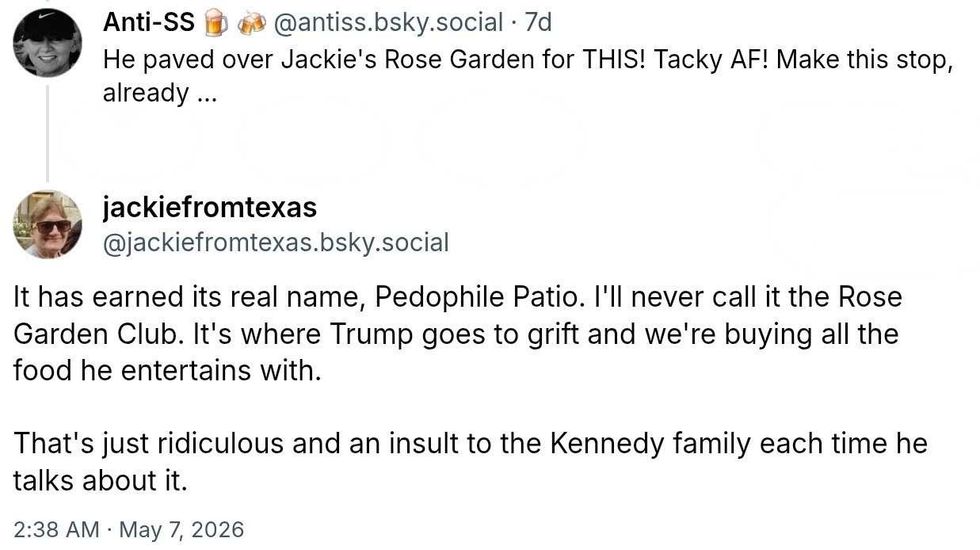Open the @jackiefromtexas.bsky.social handle link
This screenshot has width=980, height=550.
pos(276,243)
